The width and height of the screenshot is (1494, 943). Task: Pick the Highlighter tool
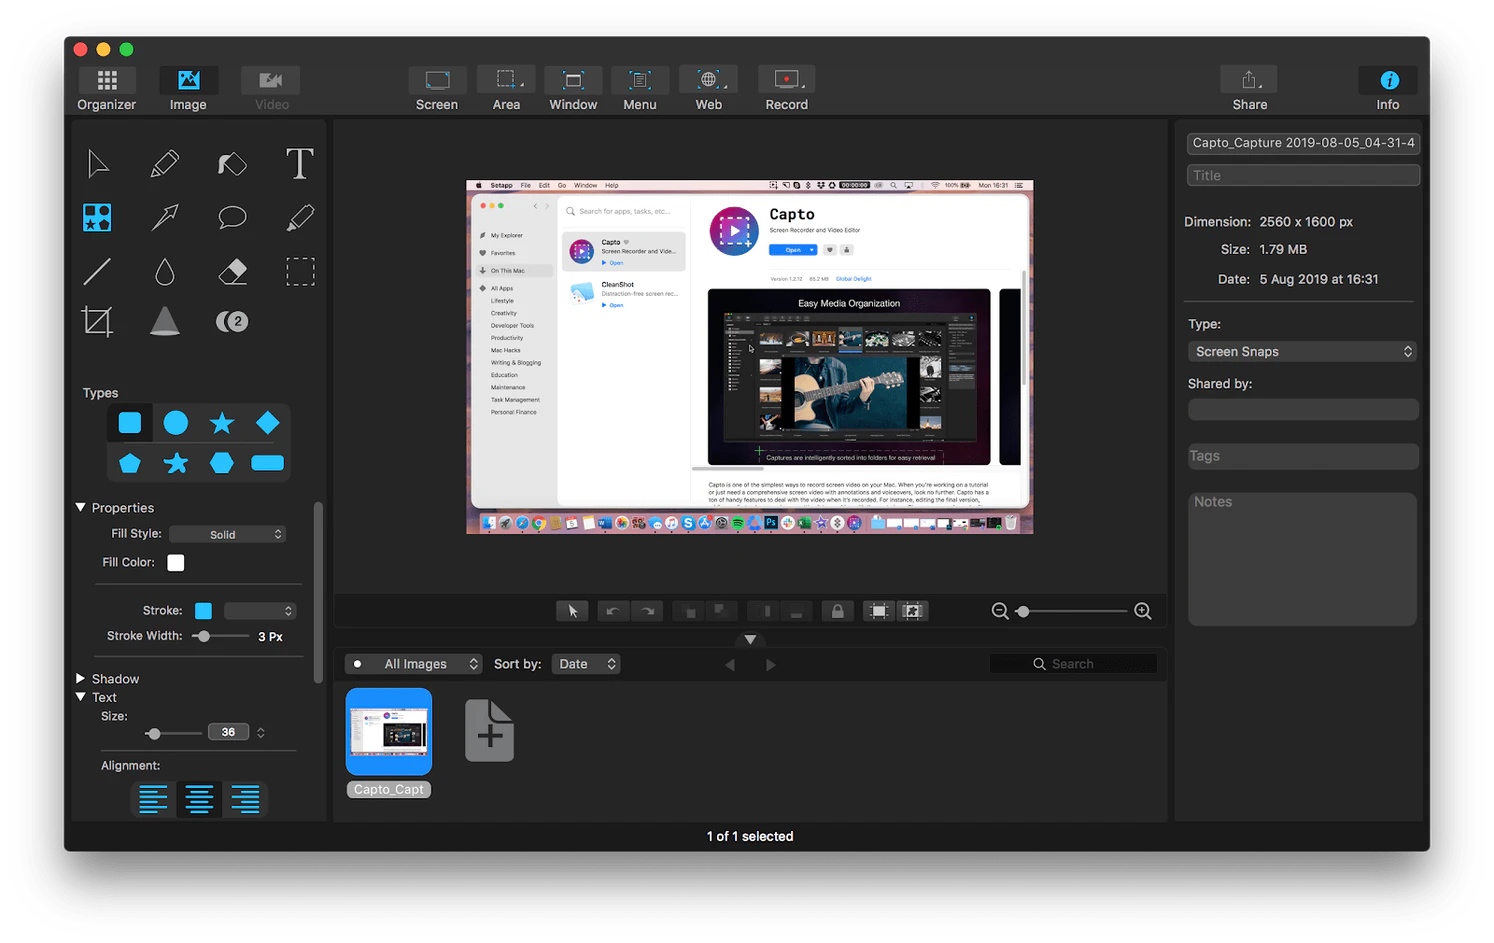299,217
